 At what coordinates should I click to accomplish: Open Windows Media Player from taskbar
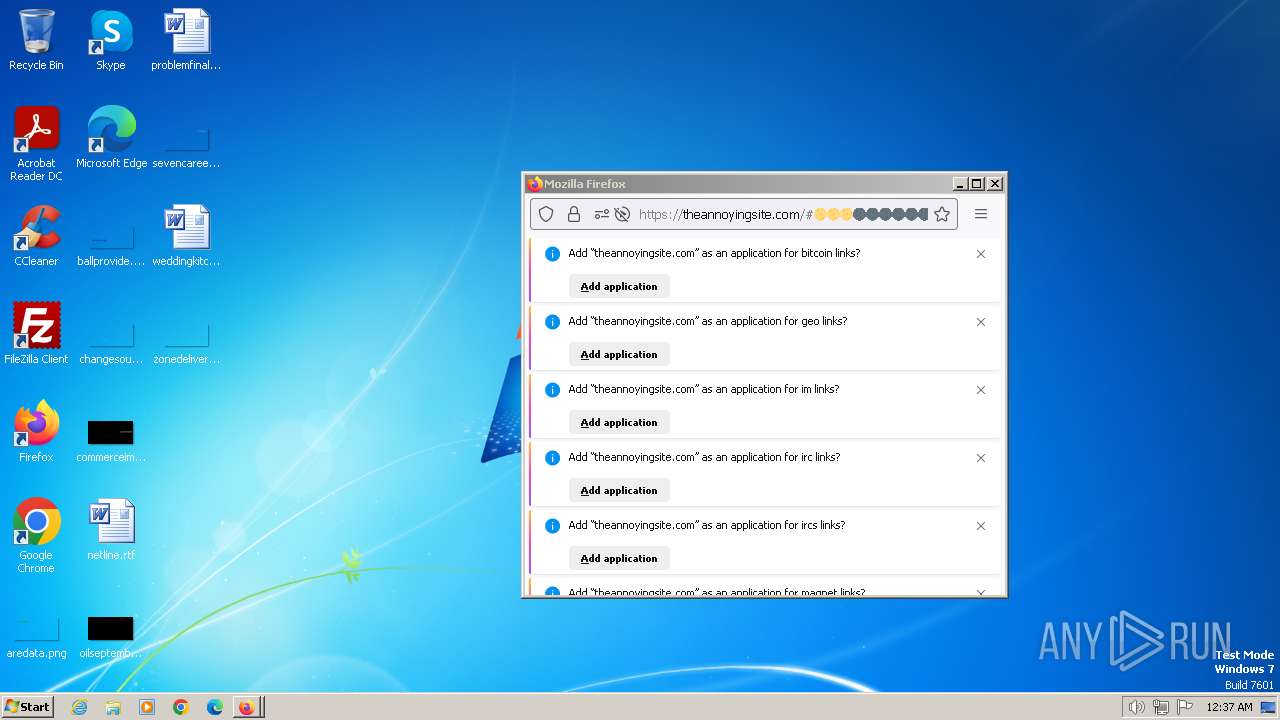(x=147, y=707)
